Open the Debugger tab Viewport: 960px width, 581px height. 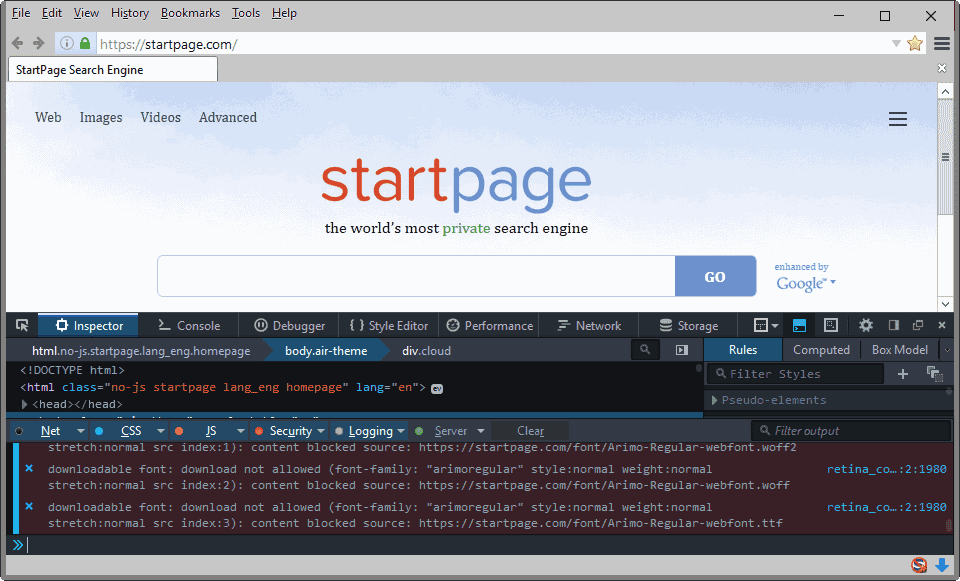pyautogui.click(x=290, y=325)
